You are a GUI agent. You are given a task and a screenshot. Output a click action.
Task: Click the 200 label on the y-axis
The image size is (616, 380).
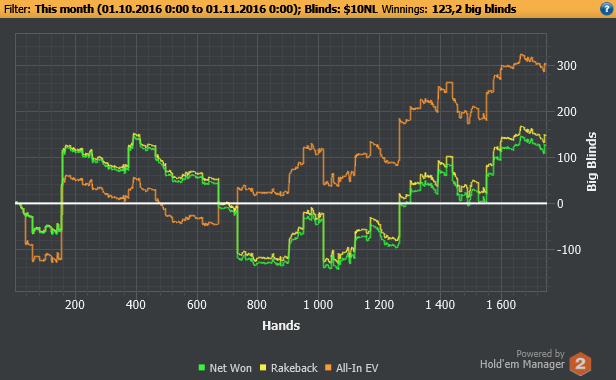point(566,112)
